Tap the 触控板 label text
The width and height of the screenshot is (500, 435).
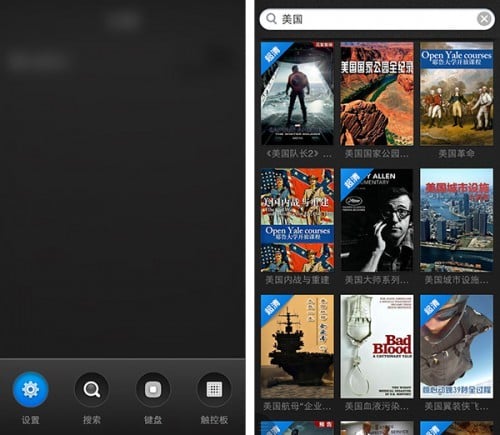click(214, 420)
